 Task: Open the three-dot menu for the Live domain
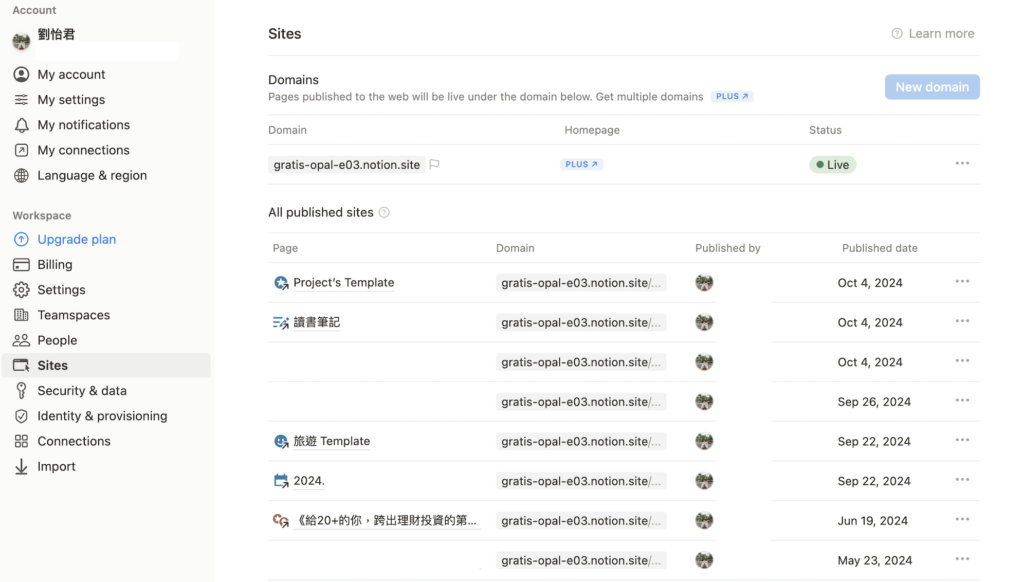pyautogui.click(x=962, y=164)
